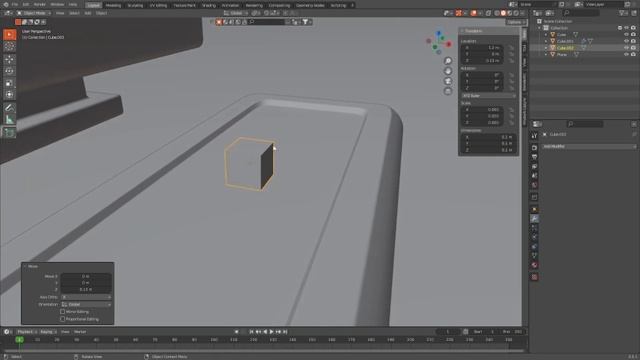640x360 pixels.
Task: Toggle X-ray icon in viewport header
Action: pos(488,13)
